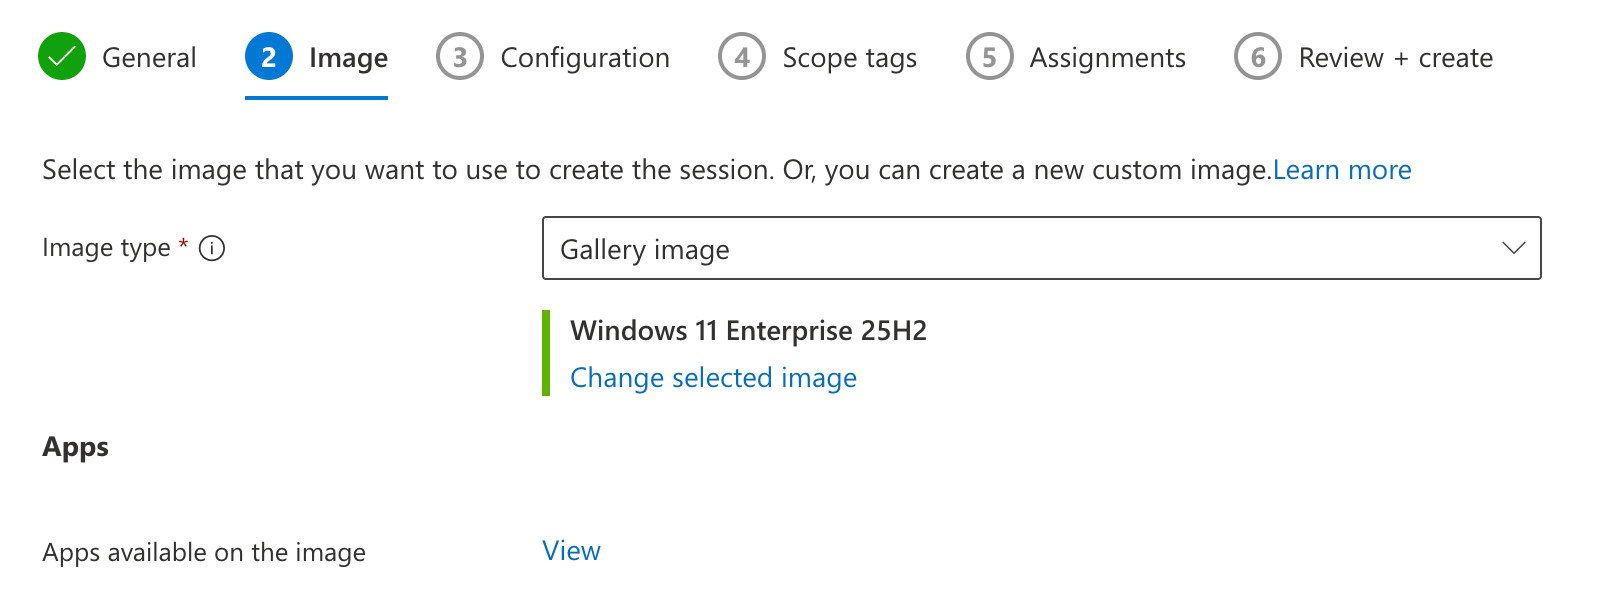Select the Image tab label
The width and height of the screenshot is (1606, 610).
(x=348, y=58)
